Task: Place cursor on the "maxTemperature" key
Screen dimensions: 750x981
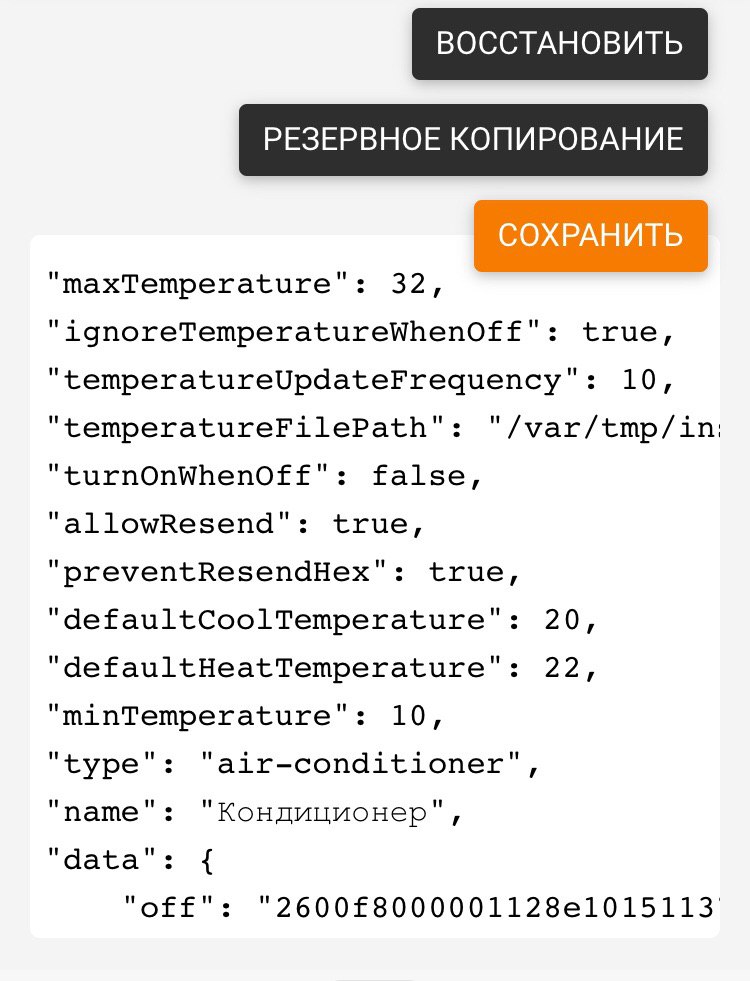Action: [189, 284]
